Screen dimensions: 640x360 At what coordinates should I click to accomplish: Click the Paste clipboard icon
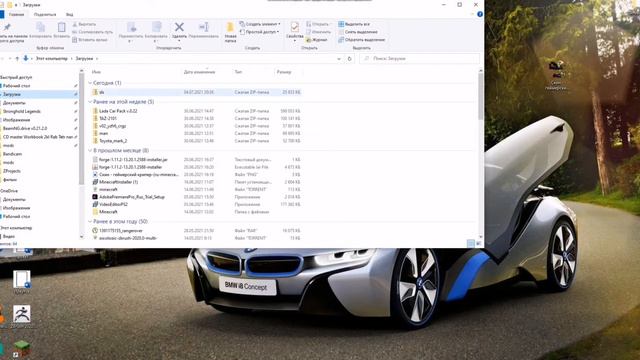pos(62,27)
